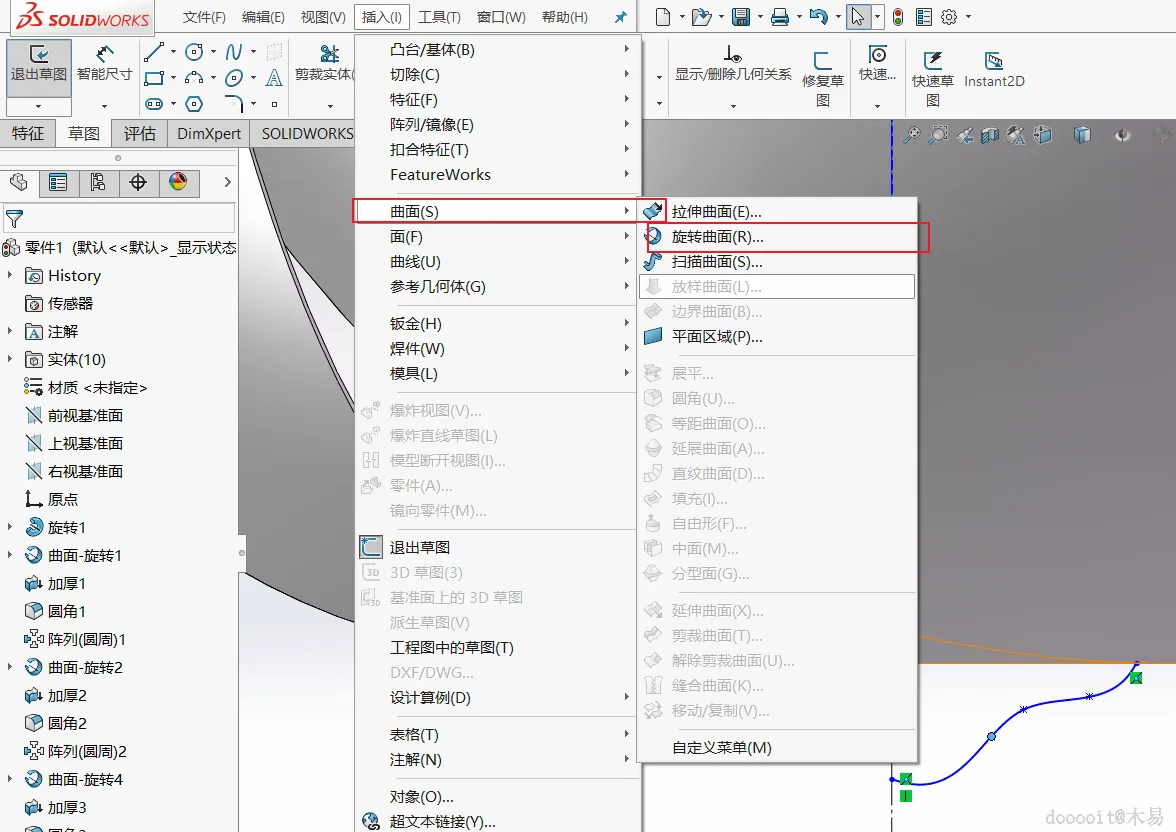
Task: Select the Ellipse sketch tool
Action: [x=234, y=77]
